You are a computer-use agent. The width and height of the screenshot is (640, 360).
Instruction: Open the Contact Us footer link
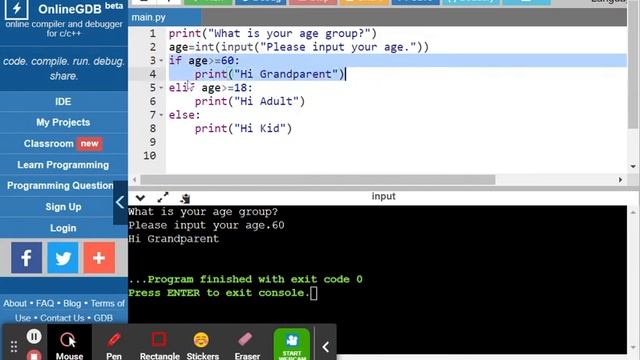[x=62, y=318]
